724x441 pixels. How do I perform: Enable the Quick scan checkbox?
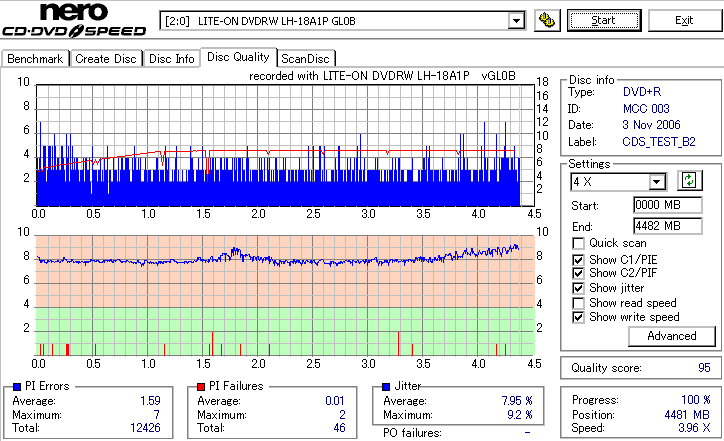point(578,243)
